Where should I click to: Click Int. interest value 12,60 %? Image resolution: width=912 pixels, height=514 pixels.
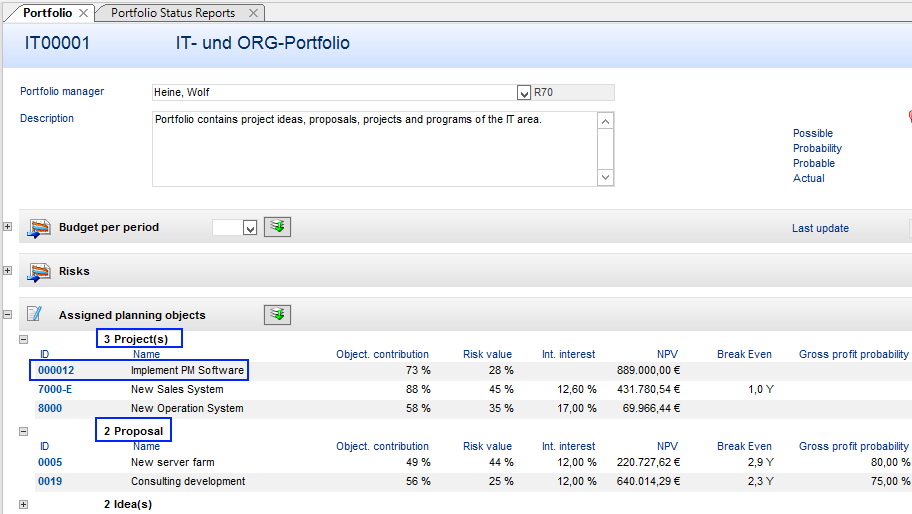click(x=577, y=390)
